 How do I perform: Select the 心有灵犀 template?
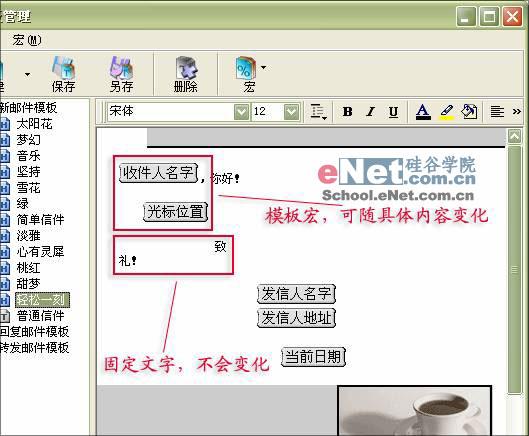40,252
